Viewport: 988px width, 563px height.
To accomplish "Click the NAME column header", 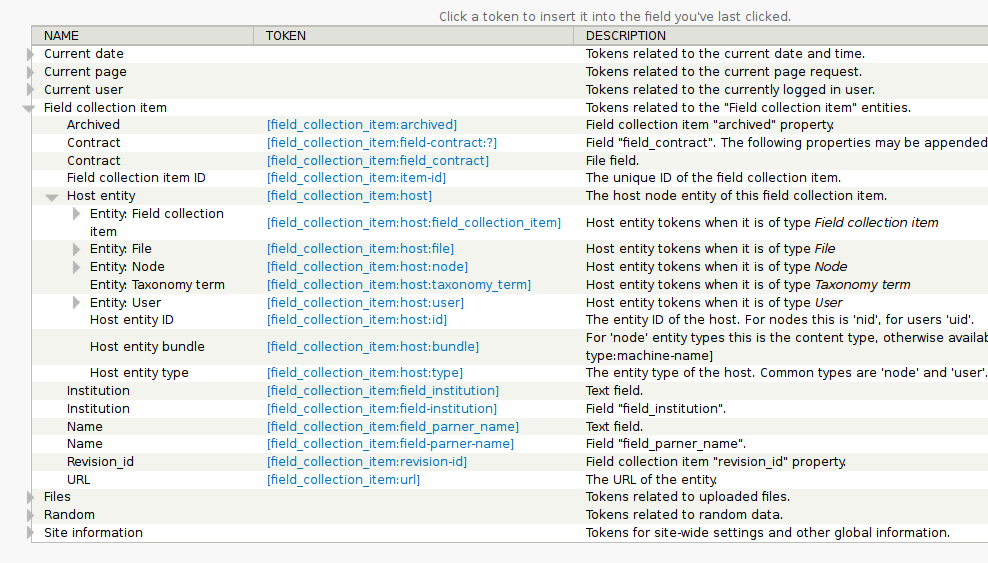I will [x=61, y=35].
